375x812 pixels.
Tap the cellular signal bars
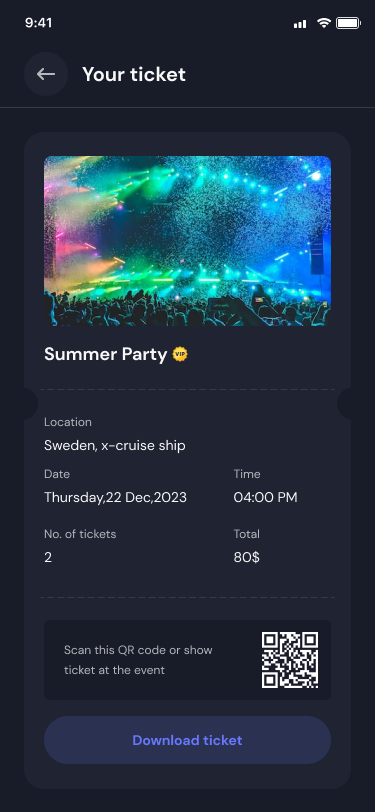point(300,24)
